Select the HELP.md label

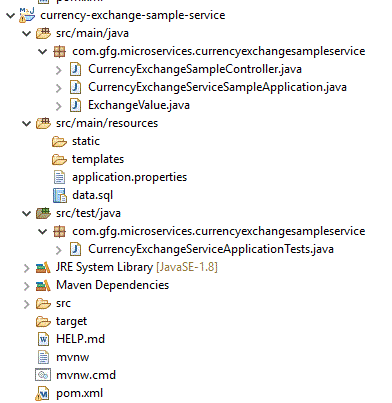pyautogui.click(x=80, y=339)
